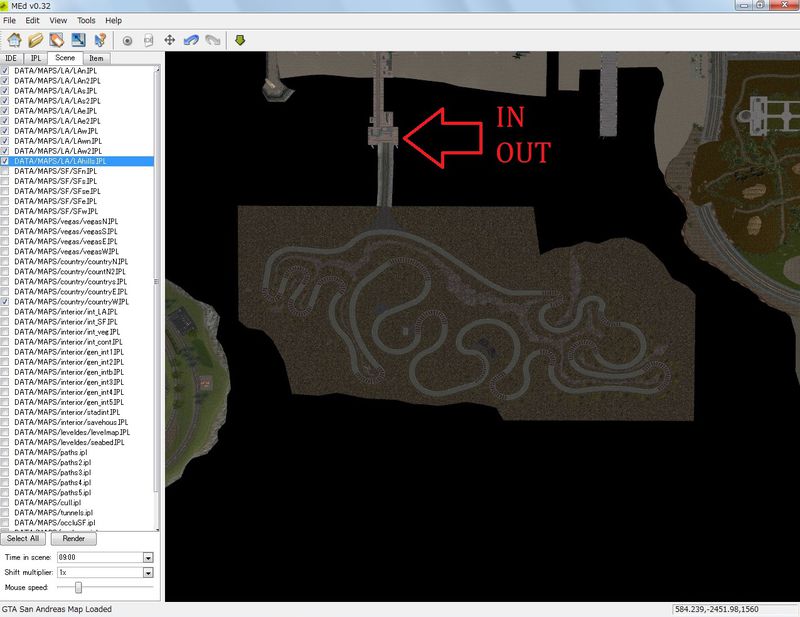Screen dimensions: 800x617
Task: Click the round target dot toolbar icon
Action: coord(127,40)
